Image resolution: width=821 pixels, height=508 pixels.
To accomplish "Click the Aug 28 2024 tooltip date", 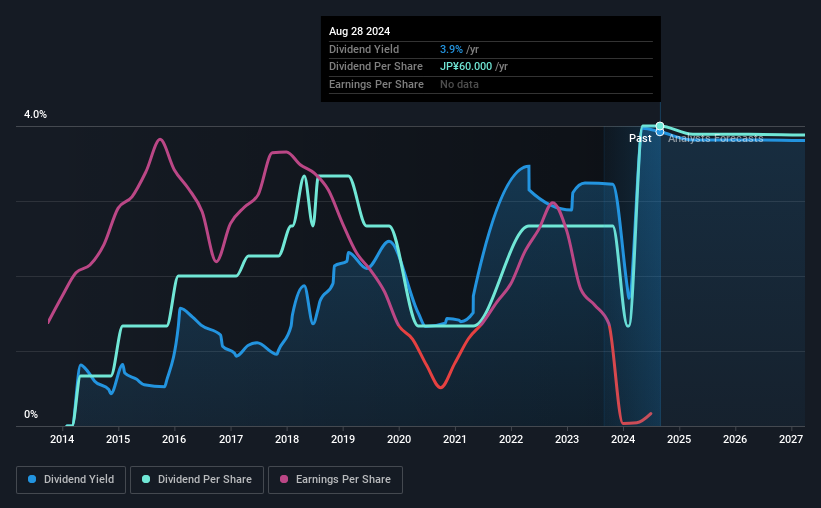I will pos(359,31).
